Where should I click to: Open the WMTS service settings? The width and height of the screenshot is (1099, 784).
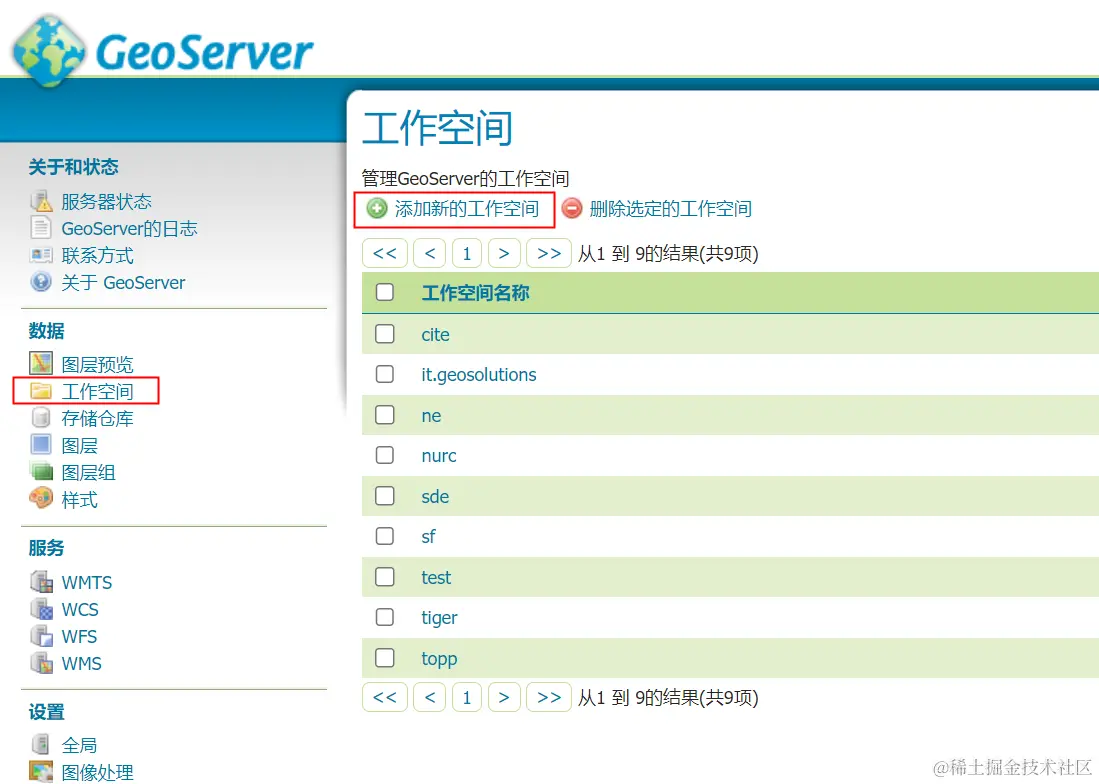[88, 582]
